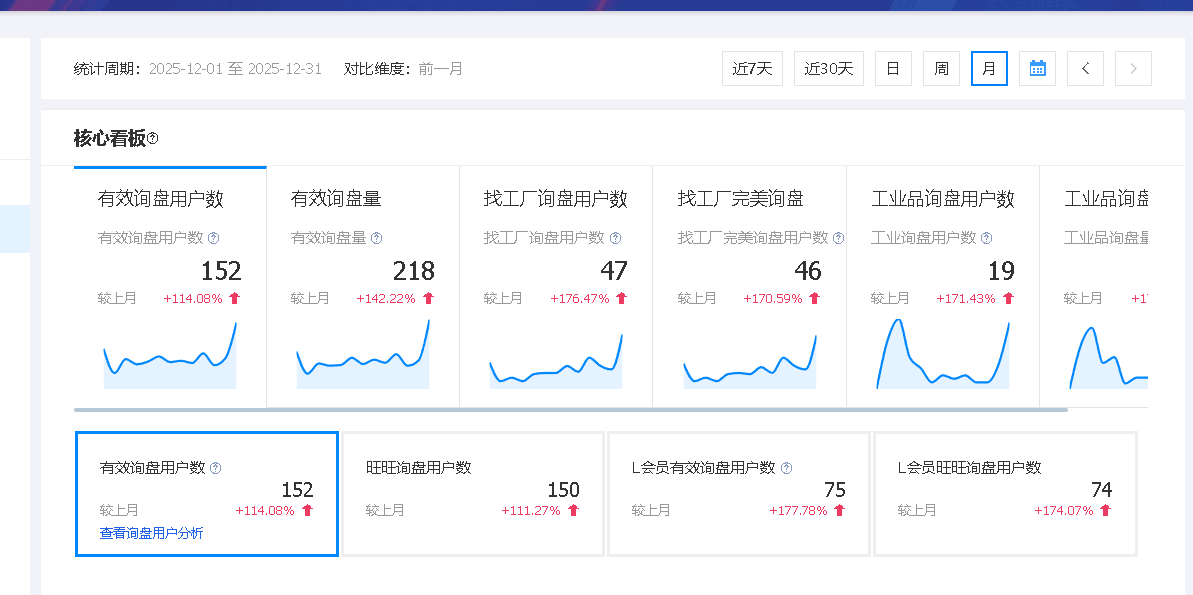Select the 有效询盘用户数 top card tab
This screenshot has width=1193, height=595.
pyautogui.click(x=170, y=287)
